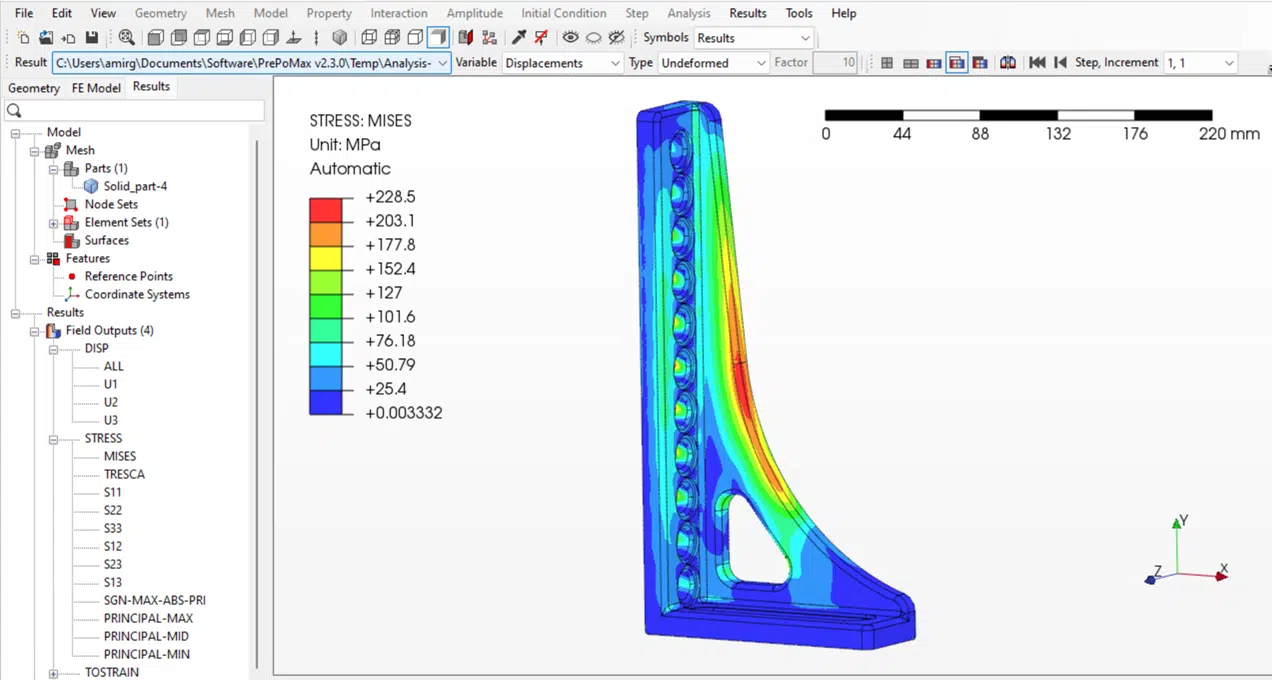Switch to the Geometry tab
1272x680 pixels.
pyautogui.click(x=34, y=87)
